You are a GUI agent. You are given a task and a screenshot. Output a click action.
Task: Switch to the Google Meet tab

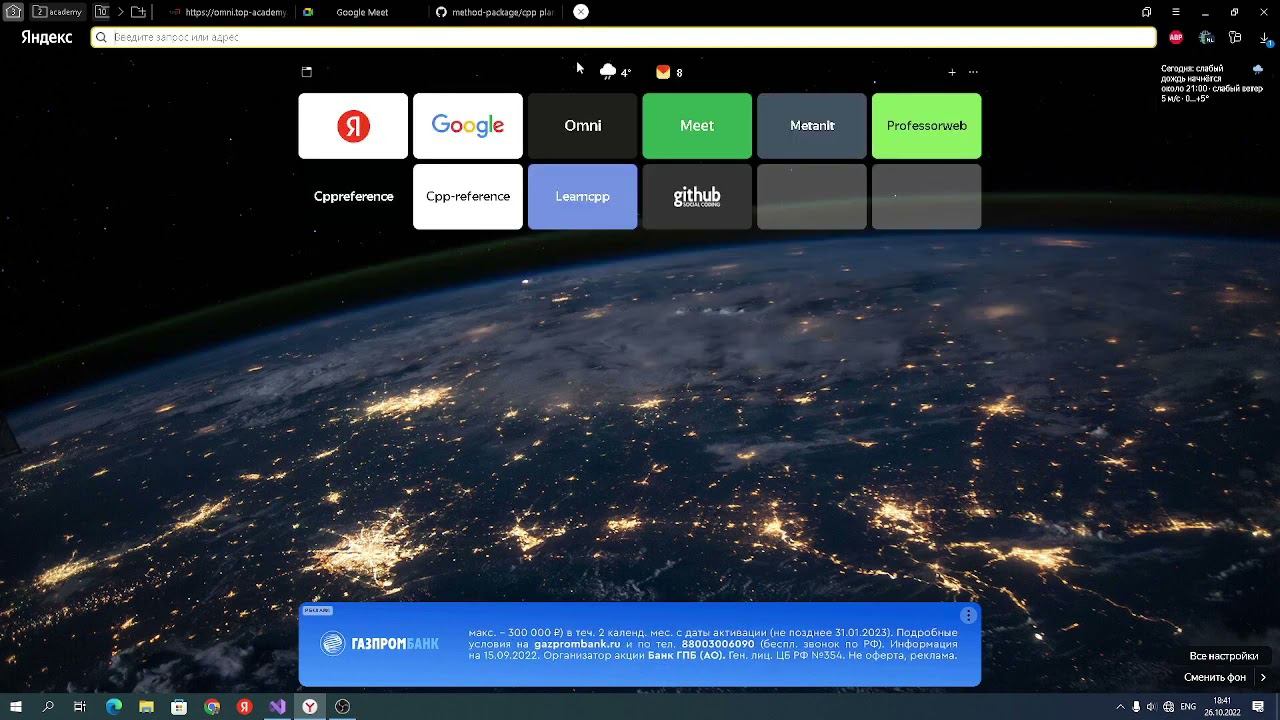(x=360, y=12)
